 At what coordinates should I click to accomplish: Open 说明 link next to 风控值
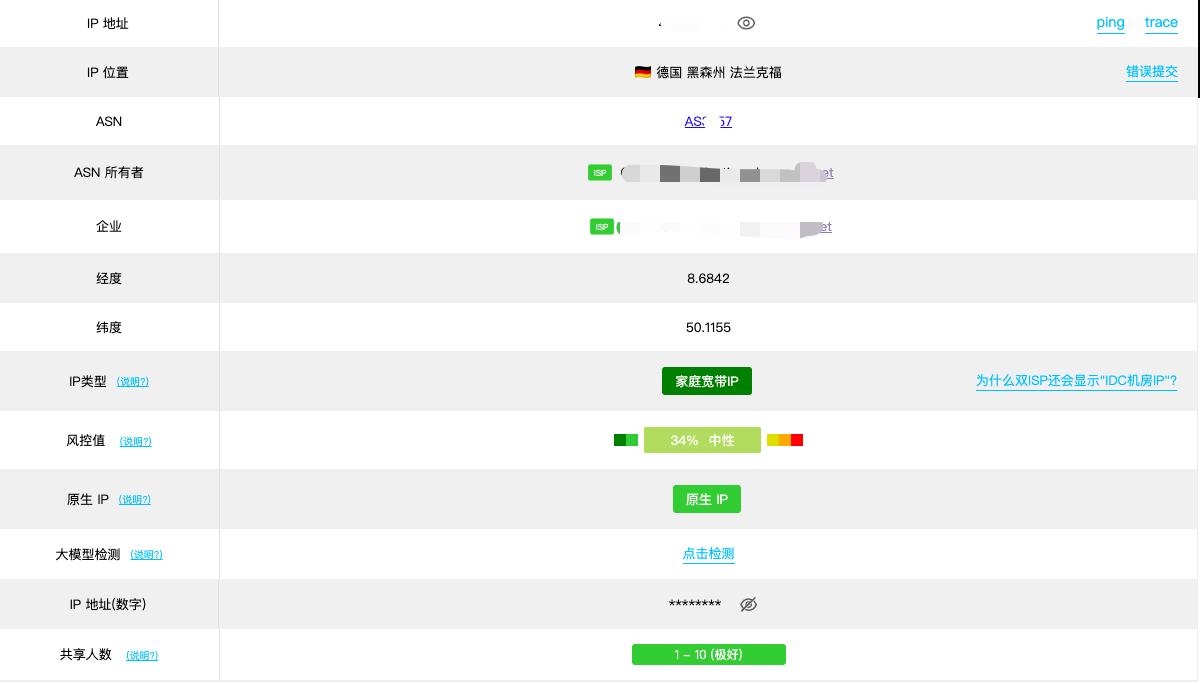coord(135,441)
